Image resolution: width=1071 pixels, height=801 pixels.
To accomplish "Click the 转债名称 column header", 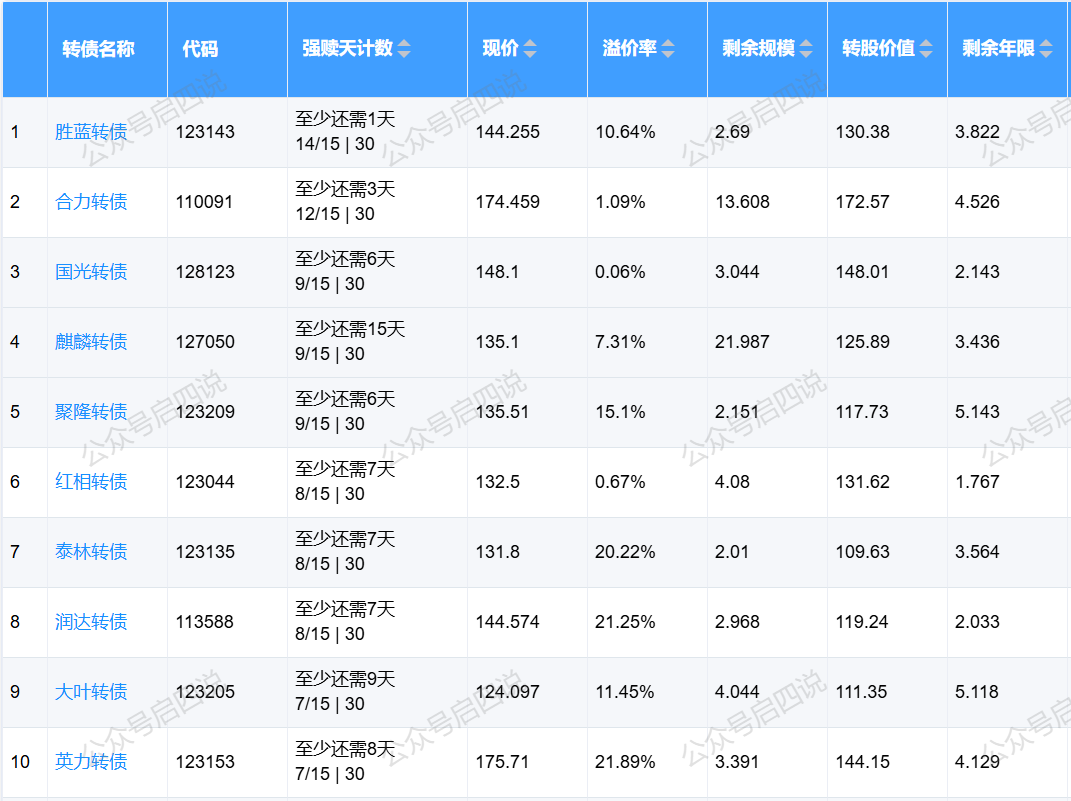I will pos(98,49).
